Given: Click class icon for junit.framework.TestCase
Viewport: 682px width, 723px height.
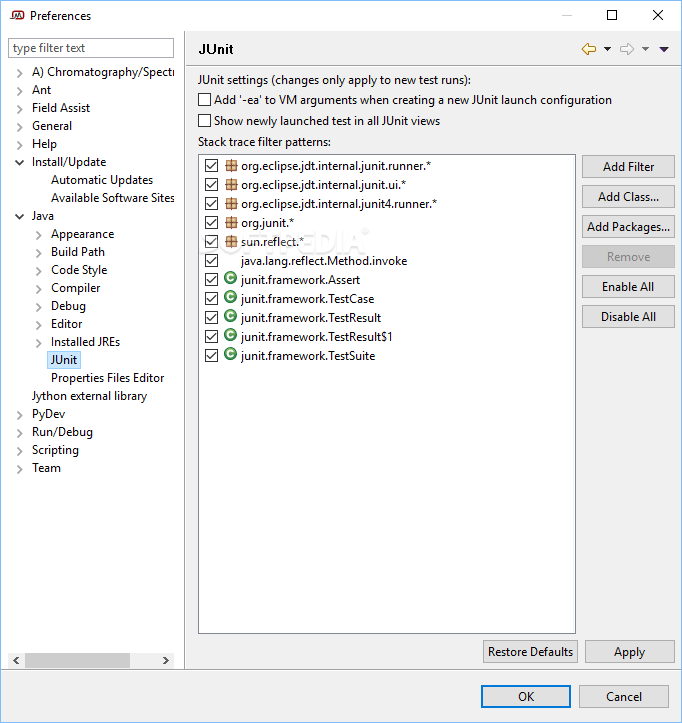Looking at the screenshot, I should [x=230, y=297].
